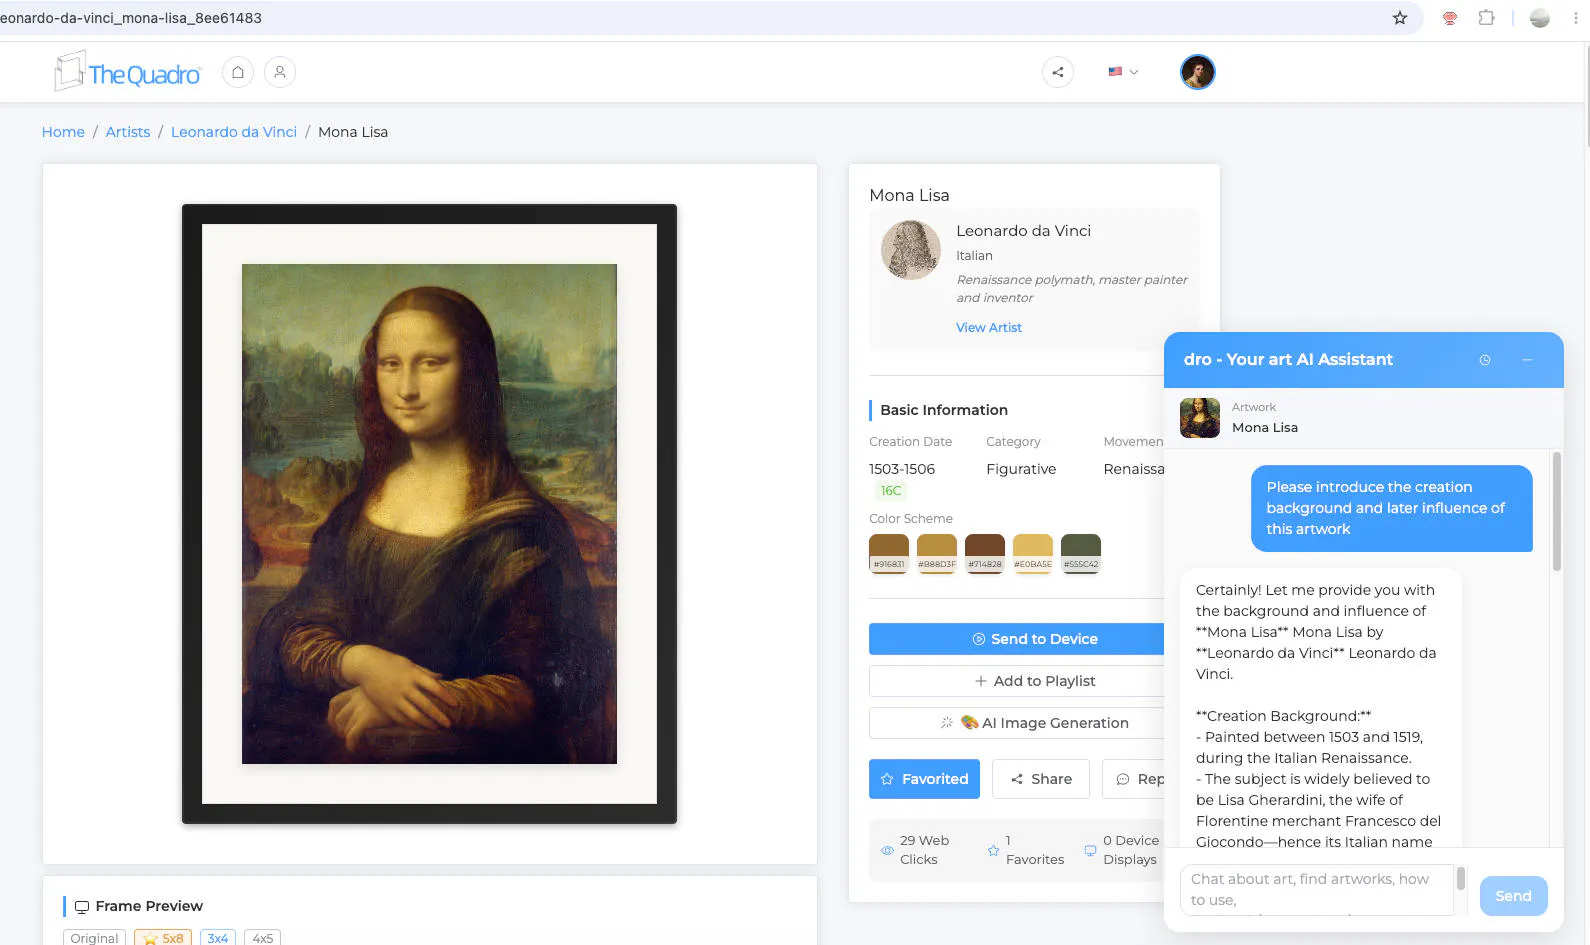The height and width of the screenshot is (945, 1590).
Task: Click the eye icon beside Web Clicks
Action: click(887, 851)
